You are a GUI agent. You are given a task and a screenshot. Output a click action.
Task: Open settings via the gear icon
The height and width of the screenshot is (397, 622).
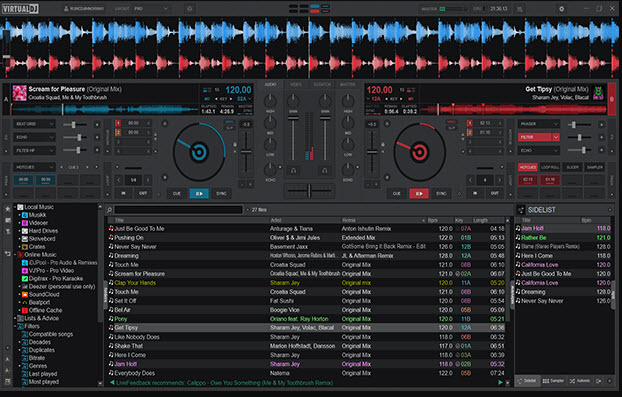(561, 9)
